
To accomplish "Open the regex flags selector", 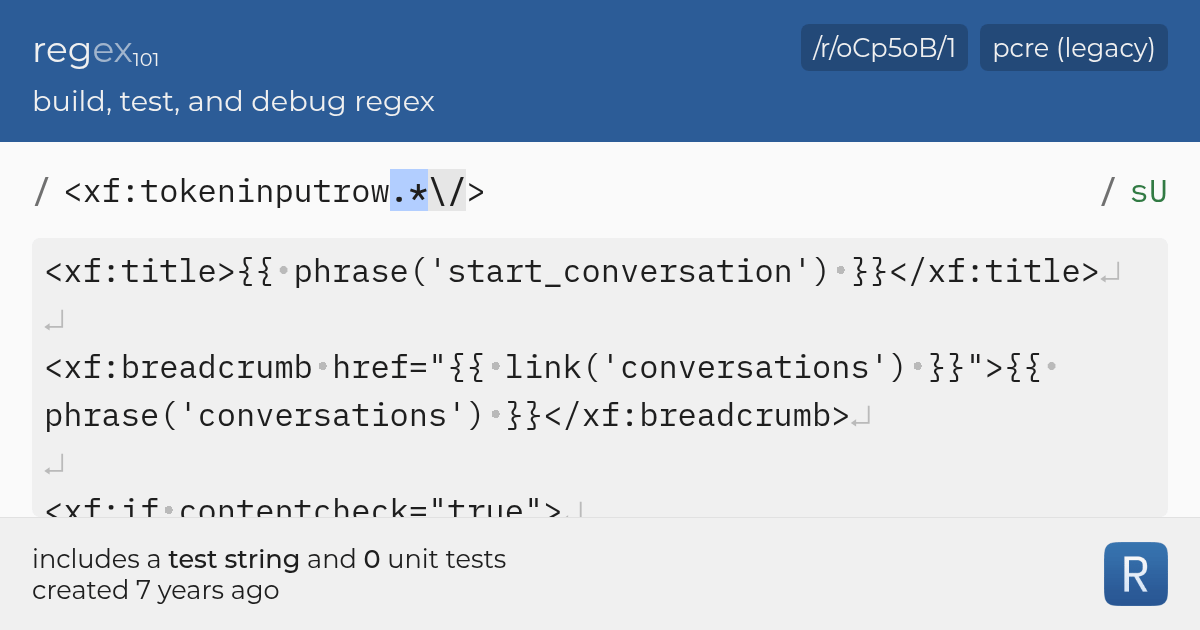I will pyautogui.click(x=1147, y=191).
